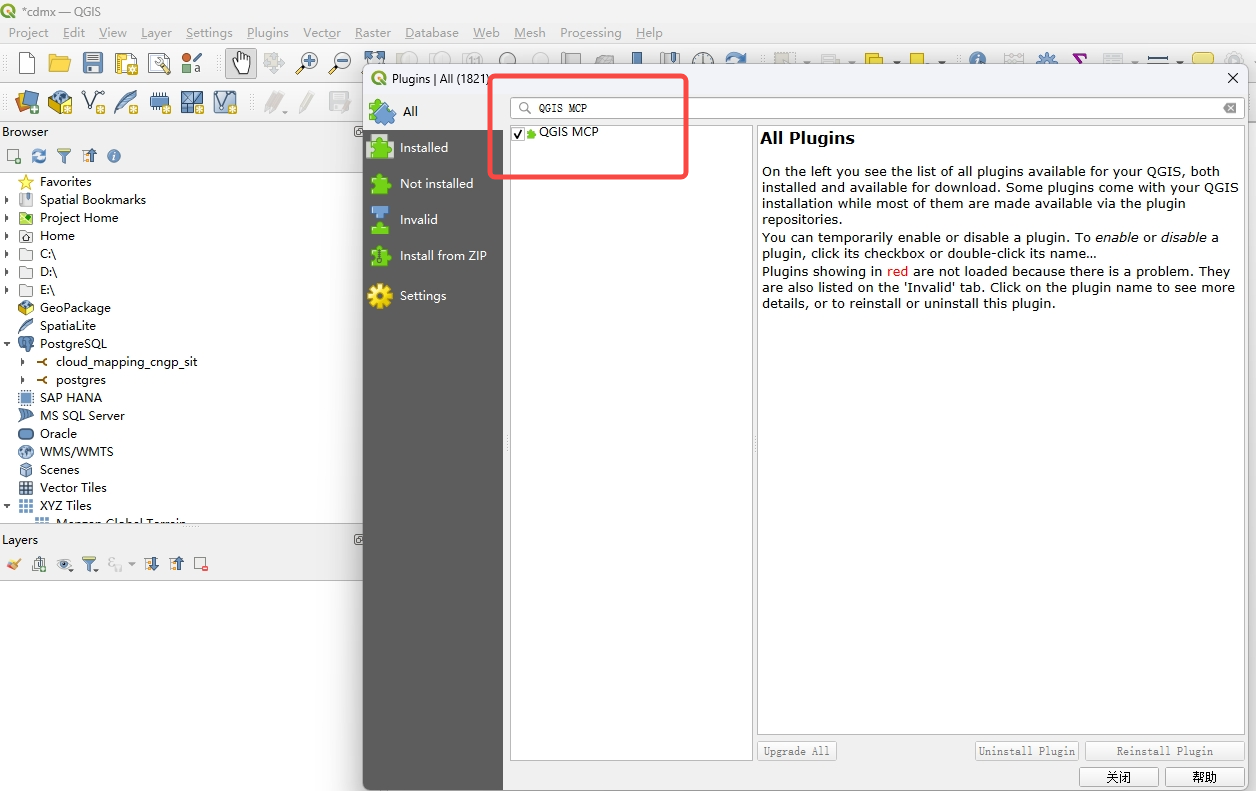This screenshot has height=791, width=1256.
Task: Open the Plugins menu
Action: point(267,33)
